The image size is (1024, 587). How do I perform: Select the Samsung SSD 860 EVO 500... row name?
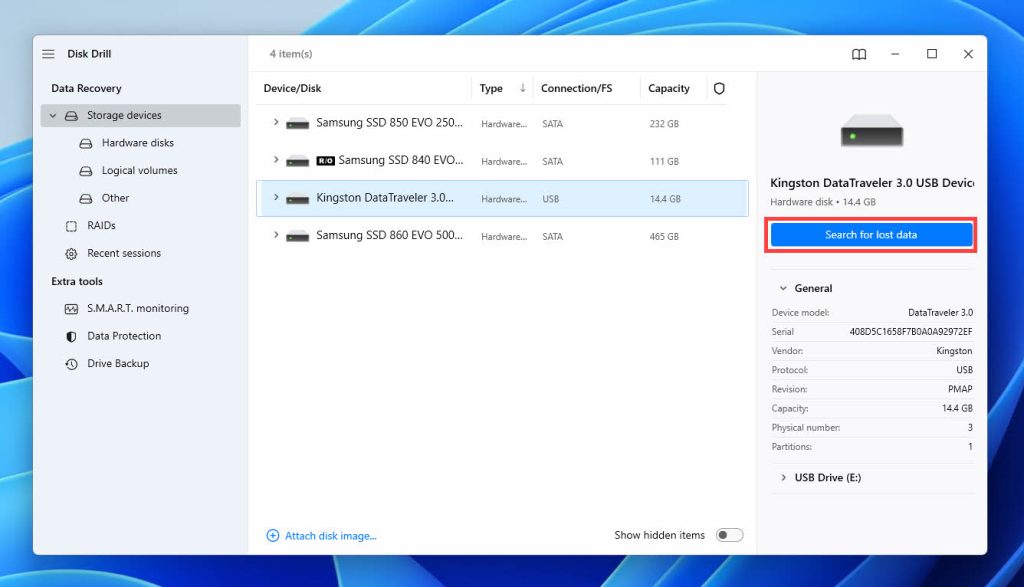[x=389, y=235]
